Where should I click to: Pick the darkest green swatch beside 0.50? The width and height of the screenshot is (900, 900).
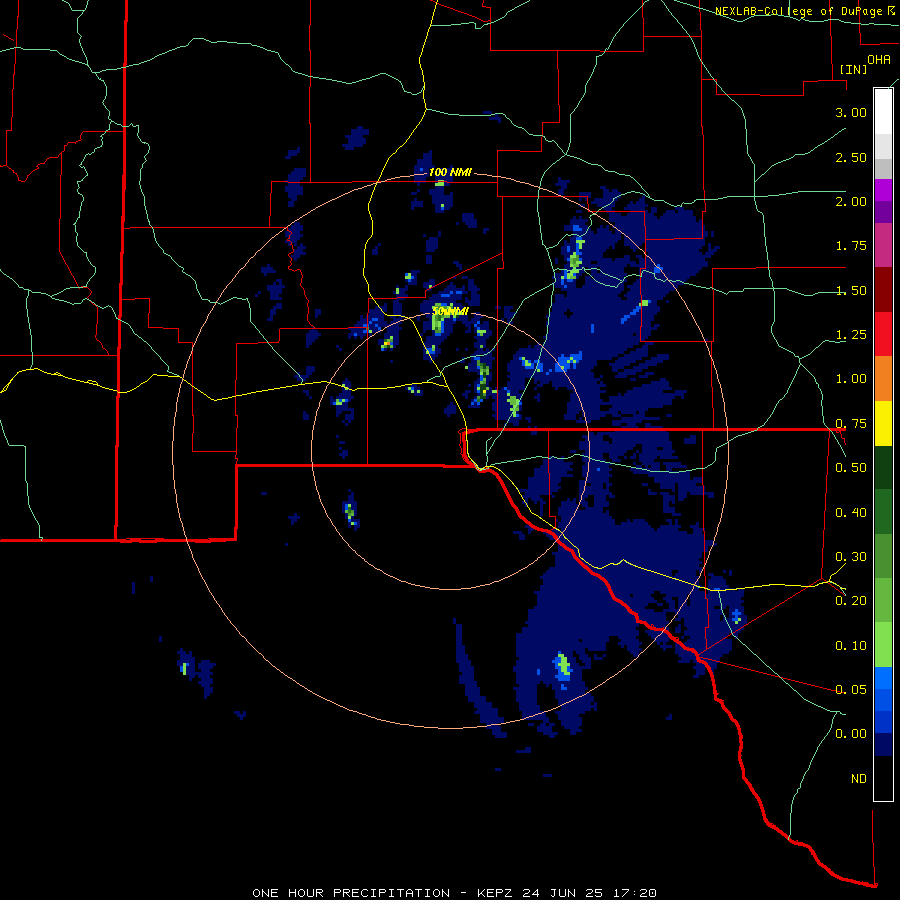pos(883,468)
